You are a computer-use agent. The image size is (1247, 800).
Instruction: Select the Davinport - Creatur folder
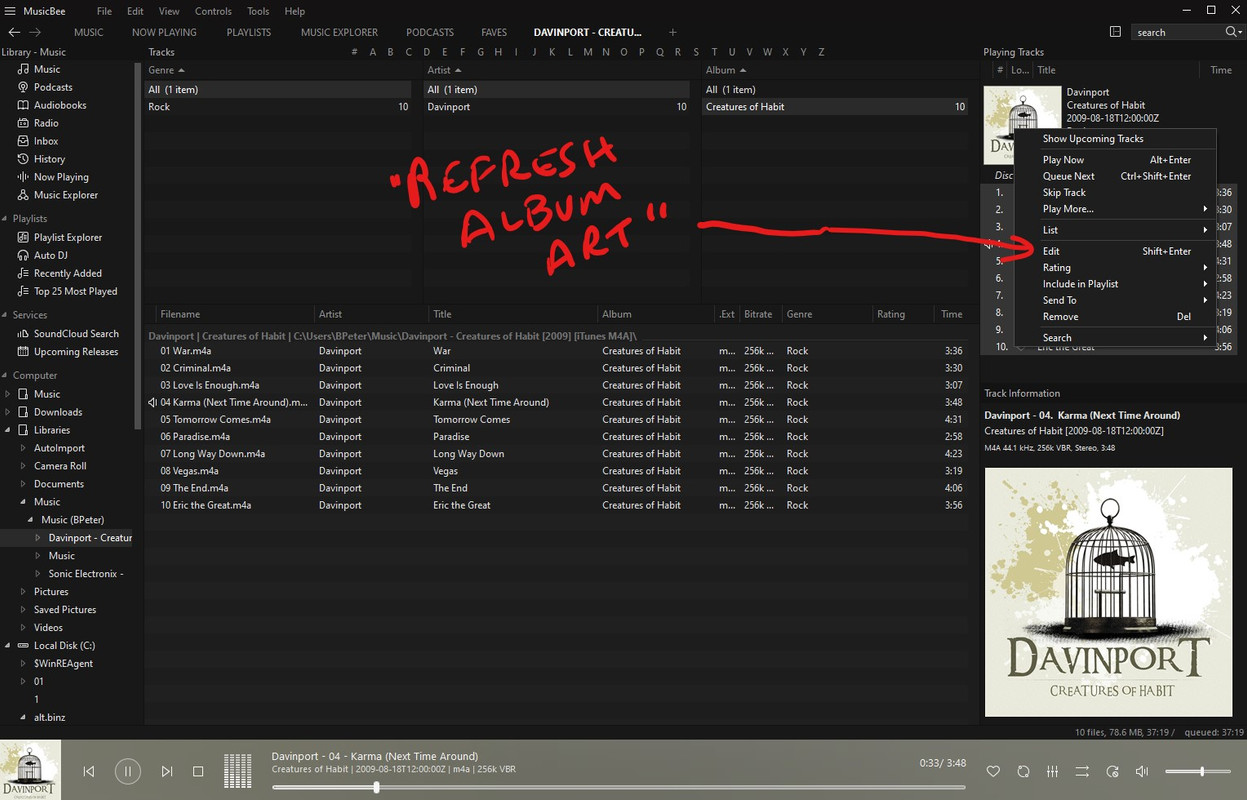90,538
